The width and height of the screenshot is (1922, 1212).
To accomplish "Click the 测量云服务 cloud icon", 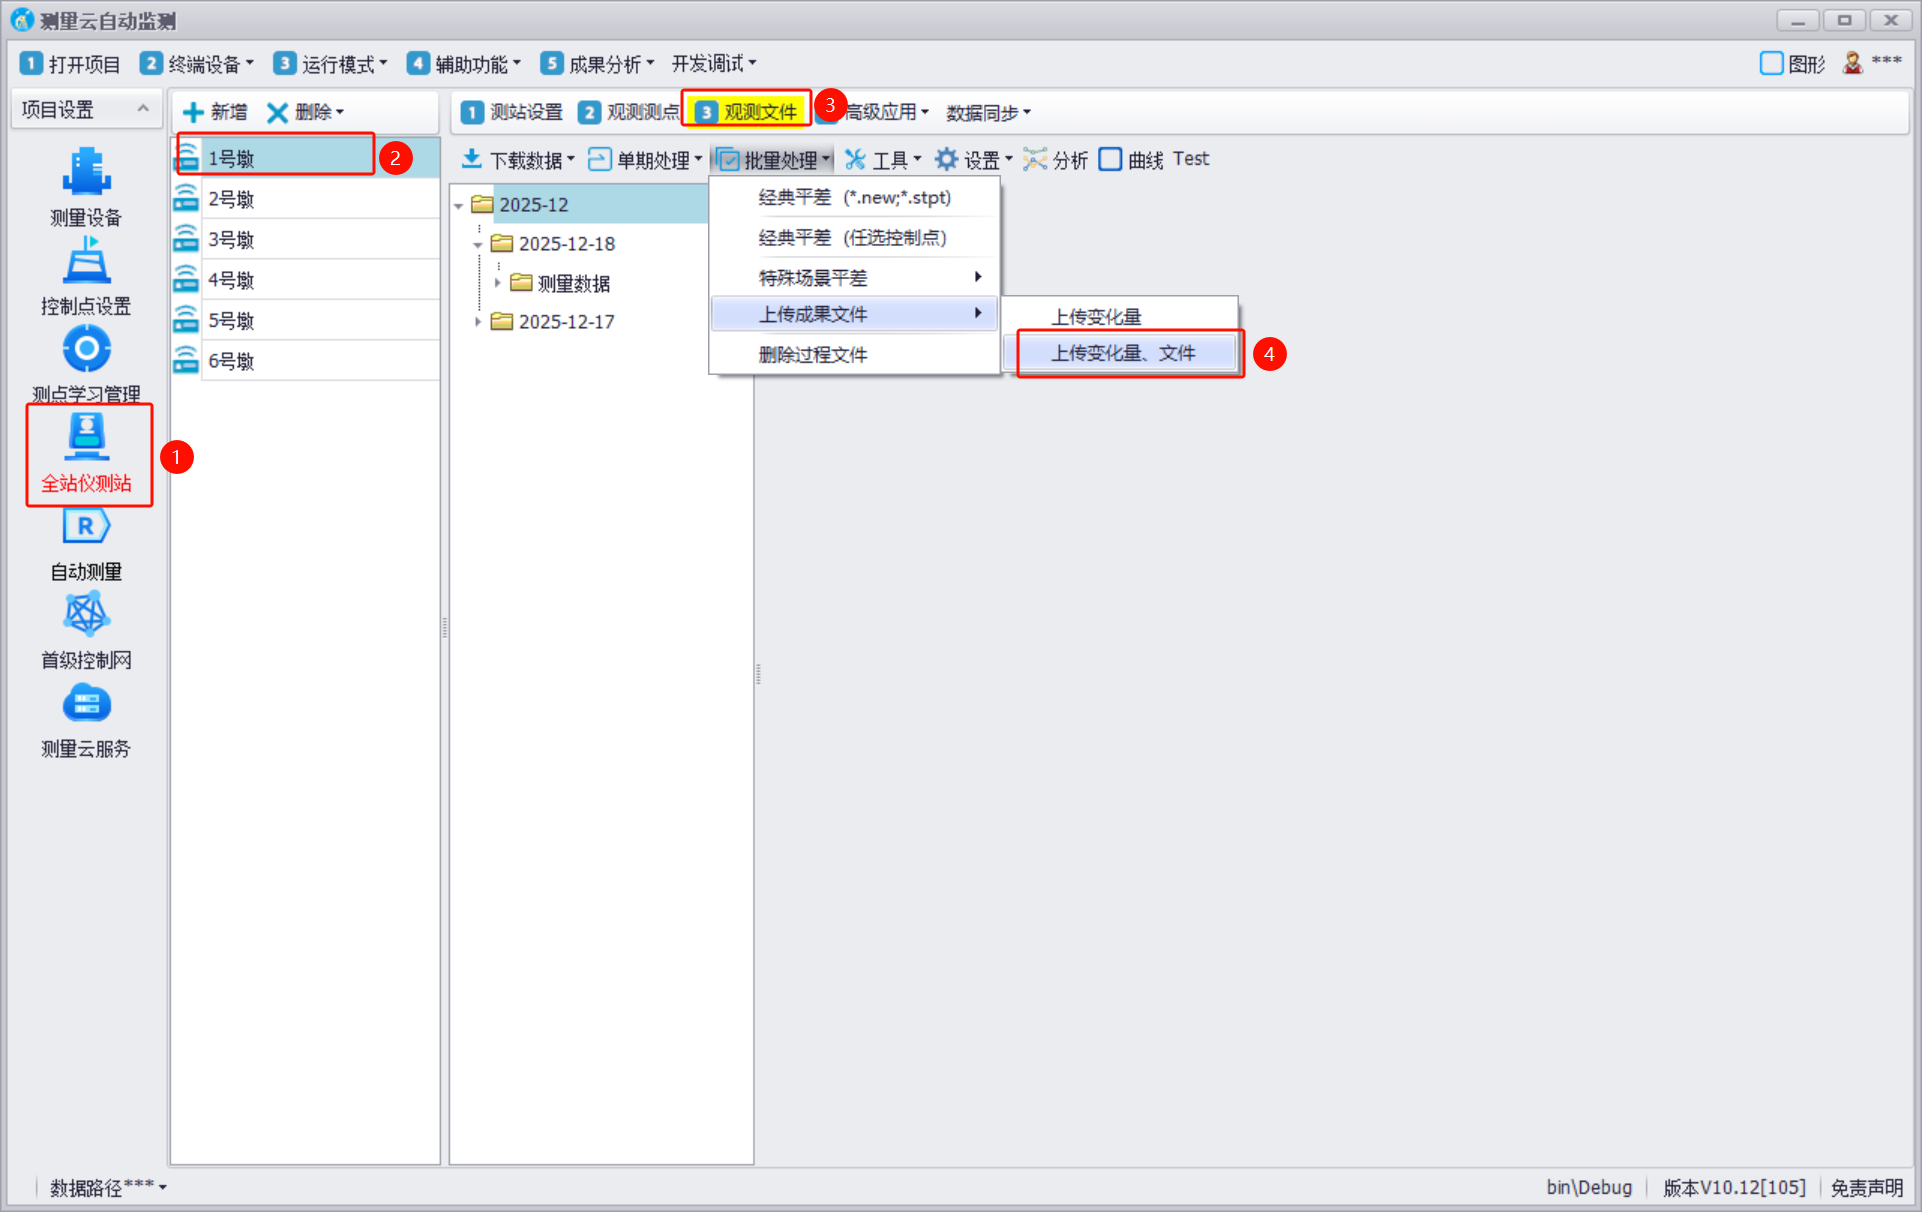I will click(x=86, y=704).
